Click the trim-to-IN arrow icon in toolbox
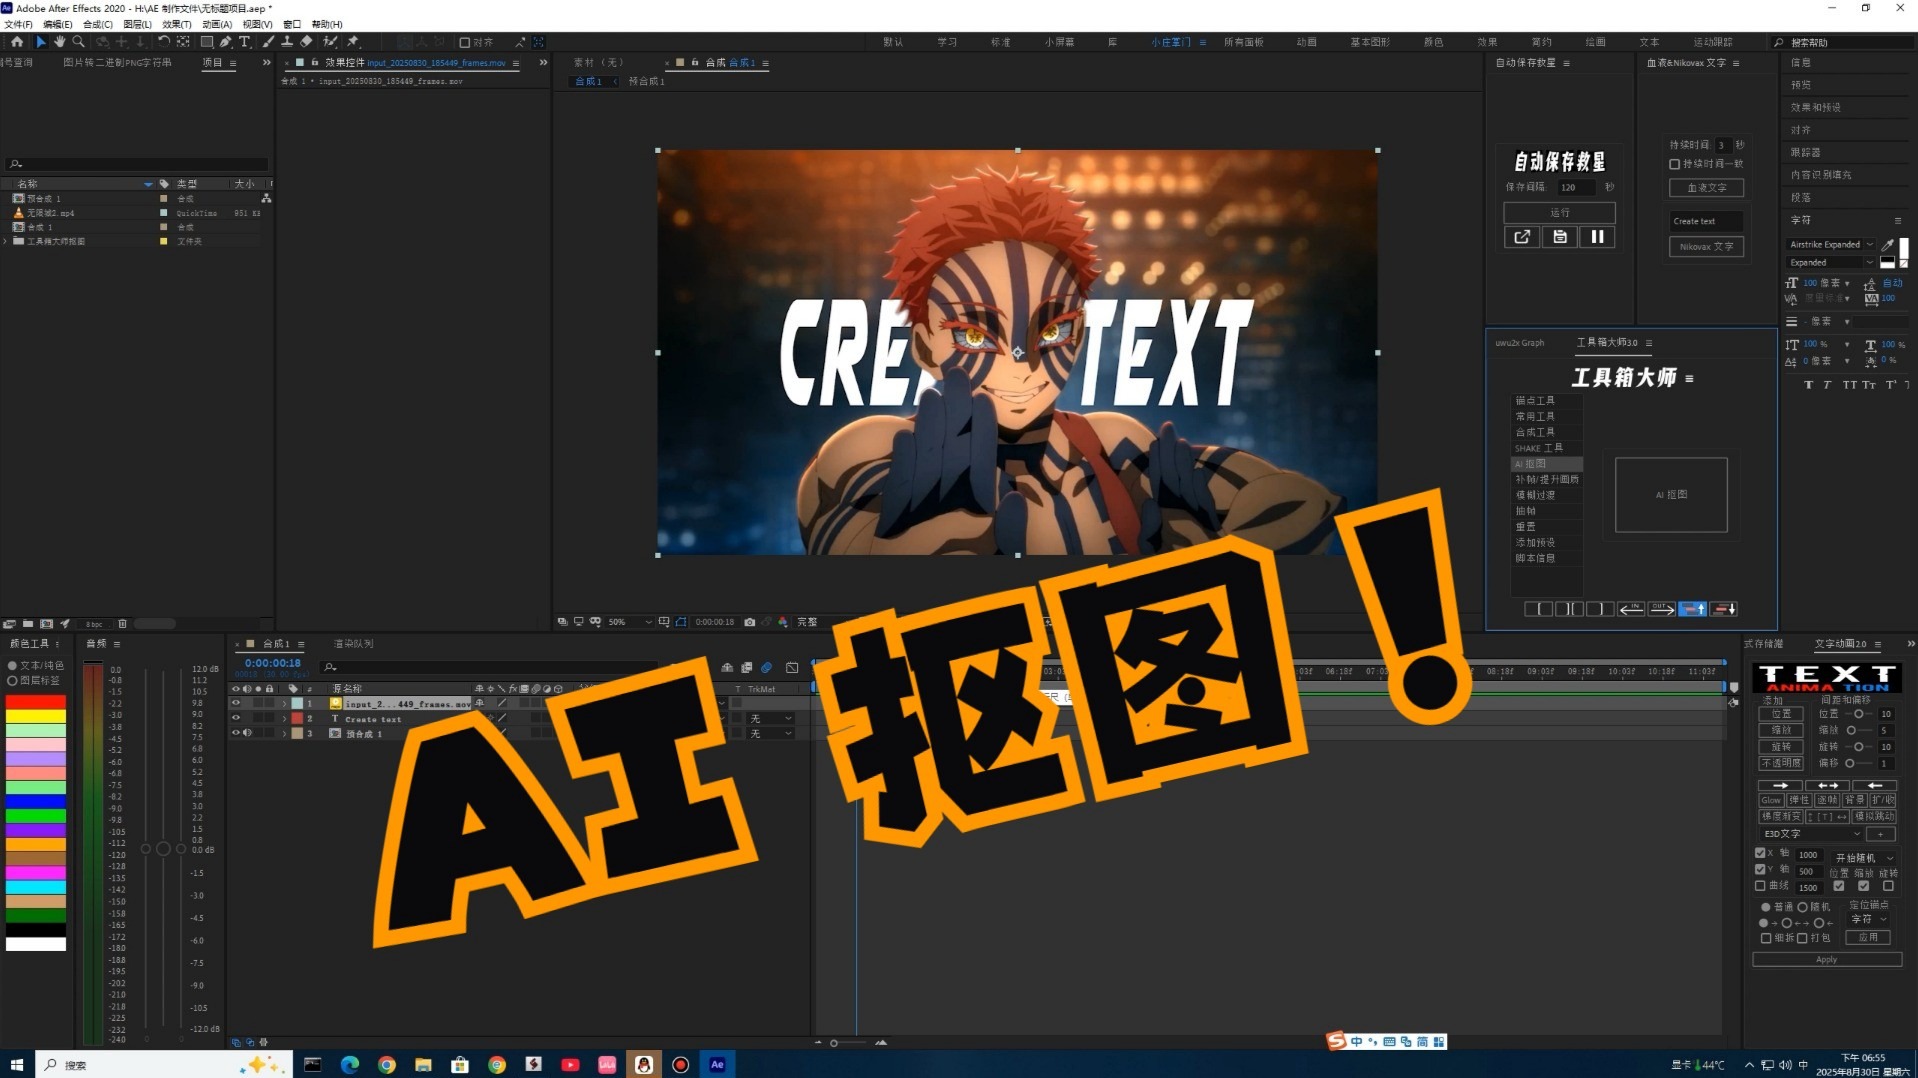 click(x=1631, y=609)
